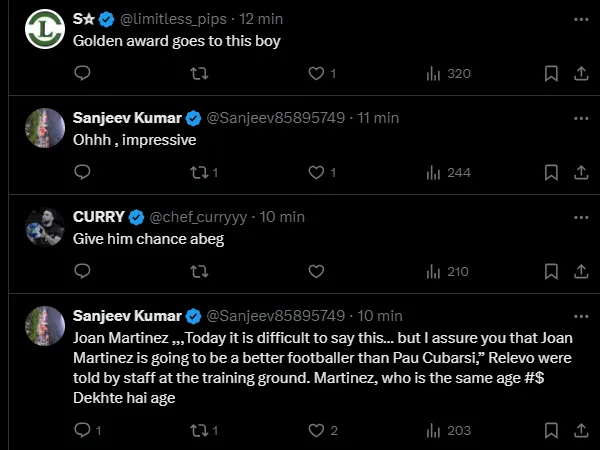The width and height of the screenshot is (600, 450).
Task: Open more options on "Ohhh, impressive" tweet
Action: [581, 118]
